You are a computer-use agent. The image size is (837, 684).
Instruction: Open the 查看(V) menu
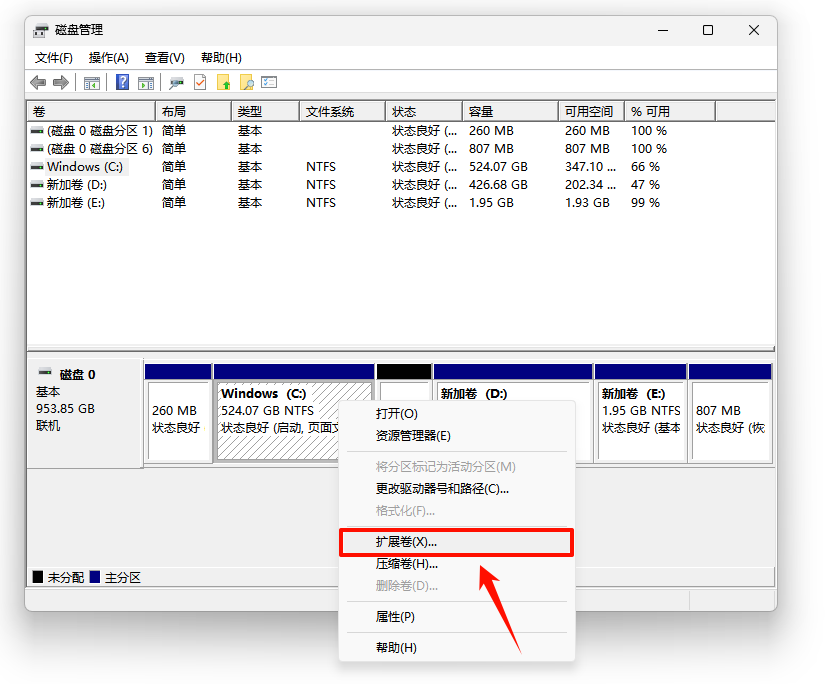point(164,58)
